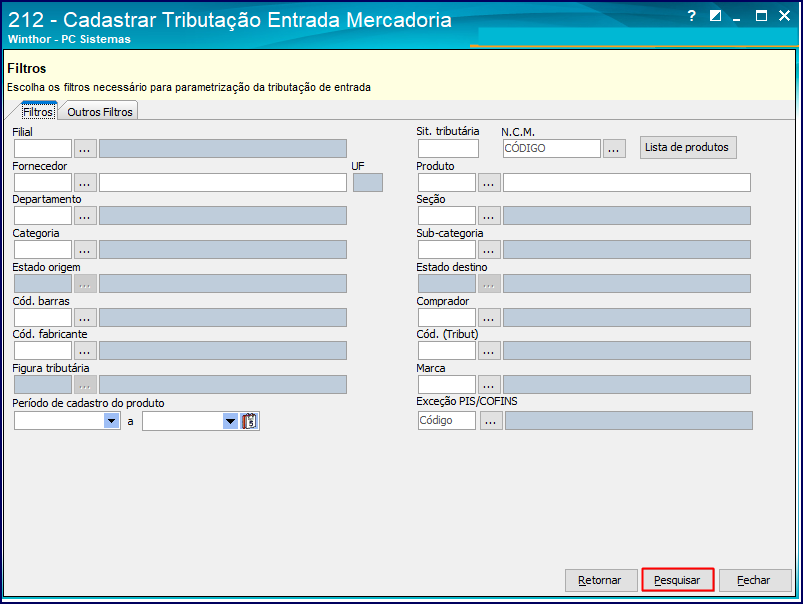Focus the Sub-categoria code field
The height and width of the screenshot is (604, 803).
point(447,249)
